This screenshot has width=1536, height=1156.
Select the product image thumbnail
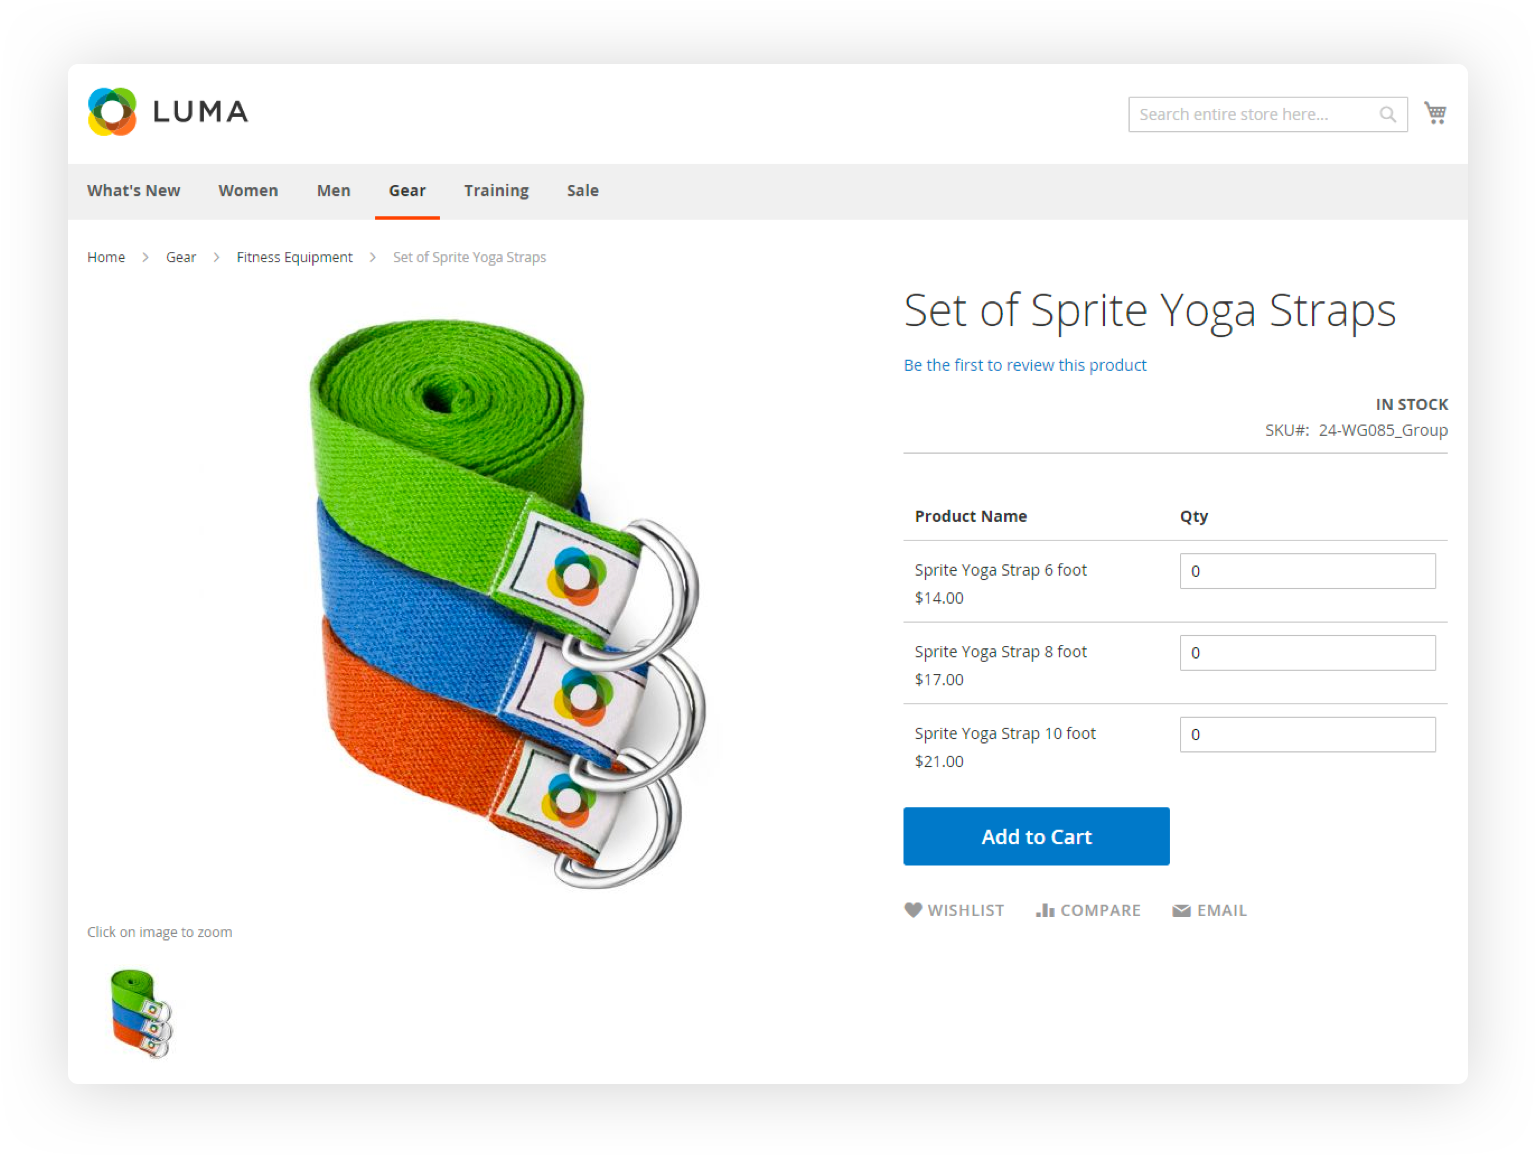[138, 1013]
